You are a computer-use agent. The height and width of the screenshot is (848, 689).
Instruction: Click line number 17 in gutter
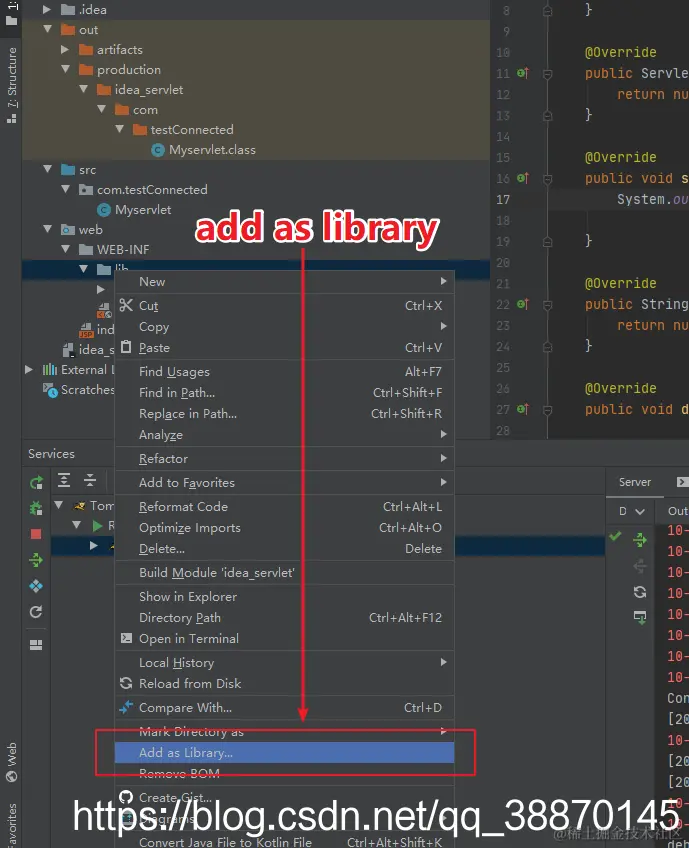tap(503, 200)
